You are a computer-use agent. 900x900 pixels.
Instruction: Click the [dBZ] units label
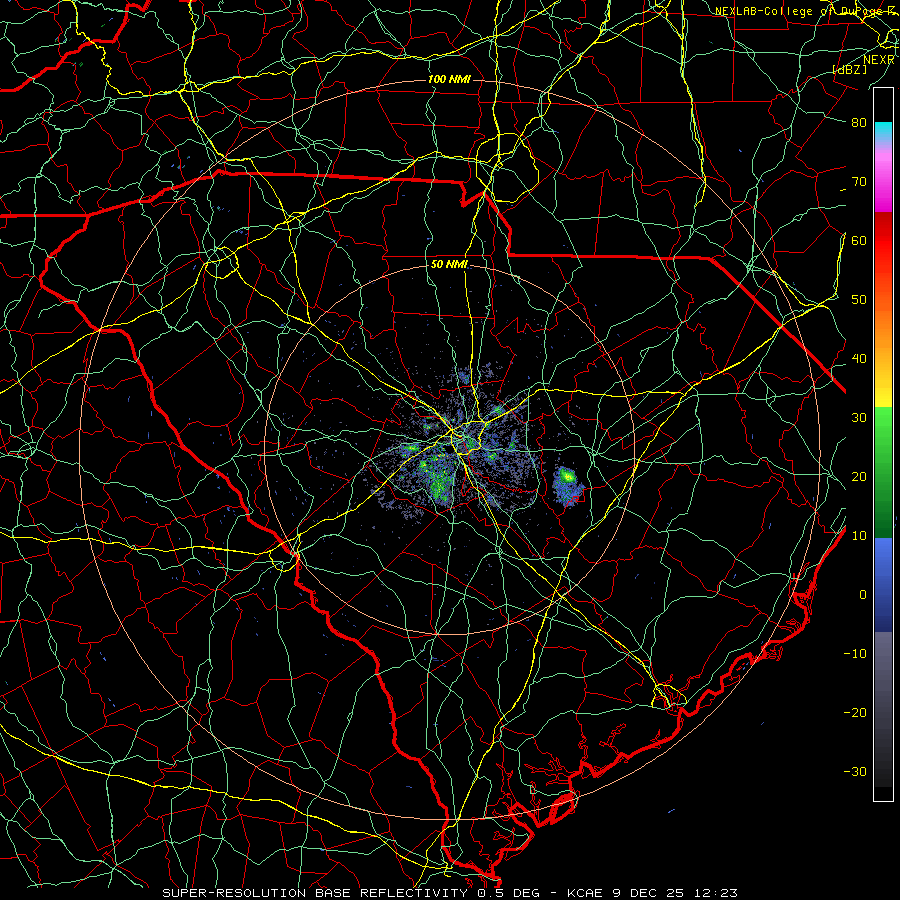(849, 69)
